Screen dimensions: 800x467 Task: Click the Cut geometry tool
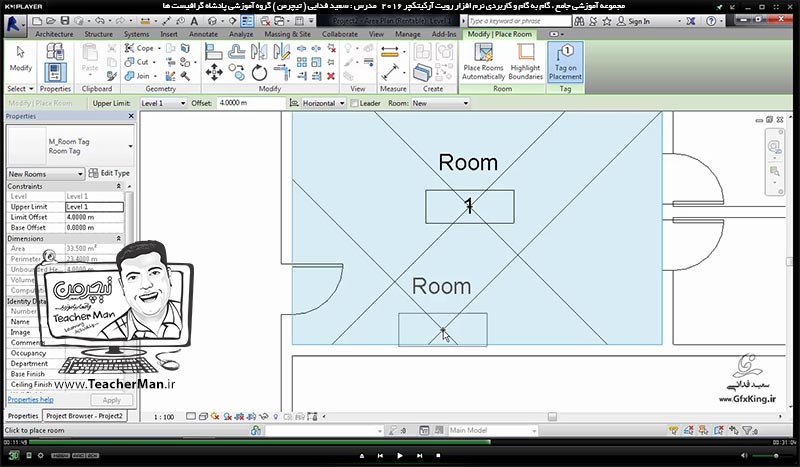tap(137, 62)
